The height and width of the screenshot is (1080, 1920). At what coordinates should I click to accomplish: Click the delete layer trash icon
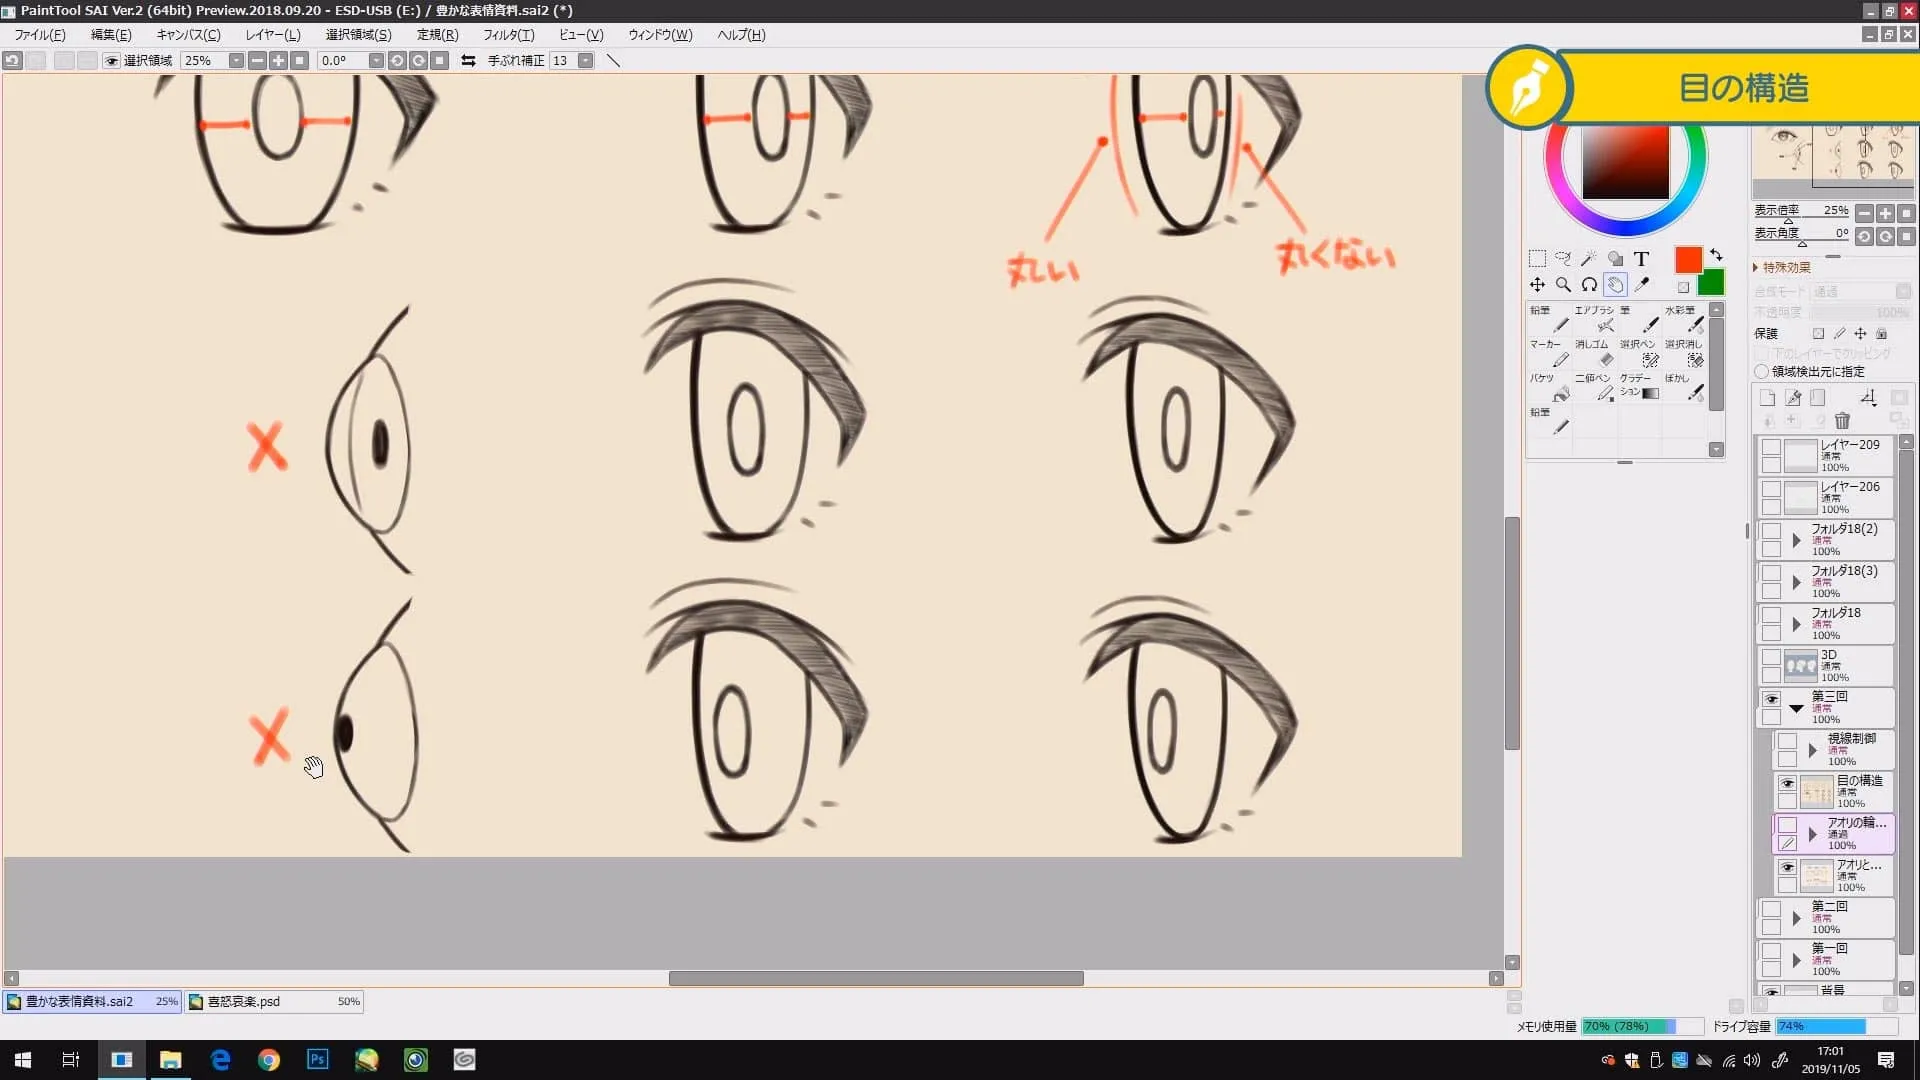tap(1842, 421)
